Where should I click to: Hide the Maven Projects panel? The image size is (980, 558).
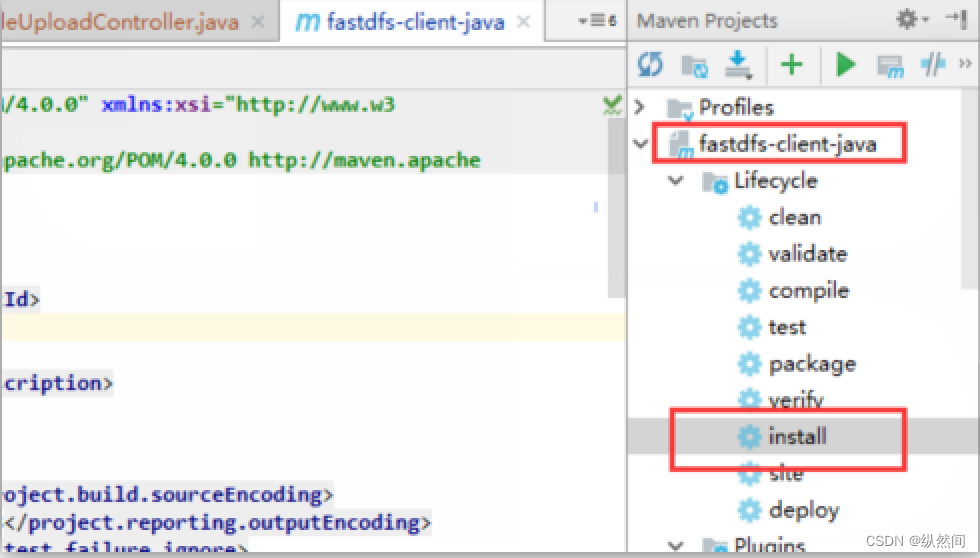click(x=957, y=19)
